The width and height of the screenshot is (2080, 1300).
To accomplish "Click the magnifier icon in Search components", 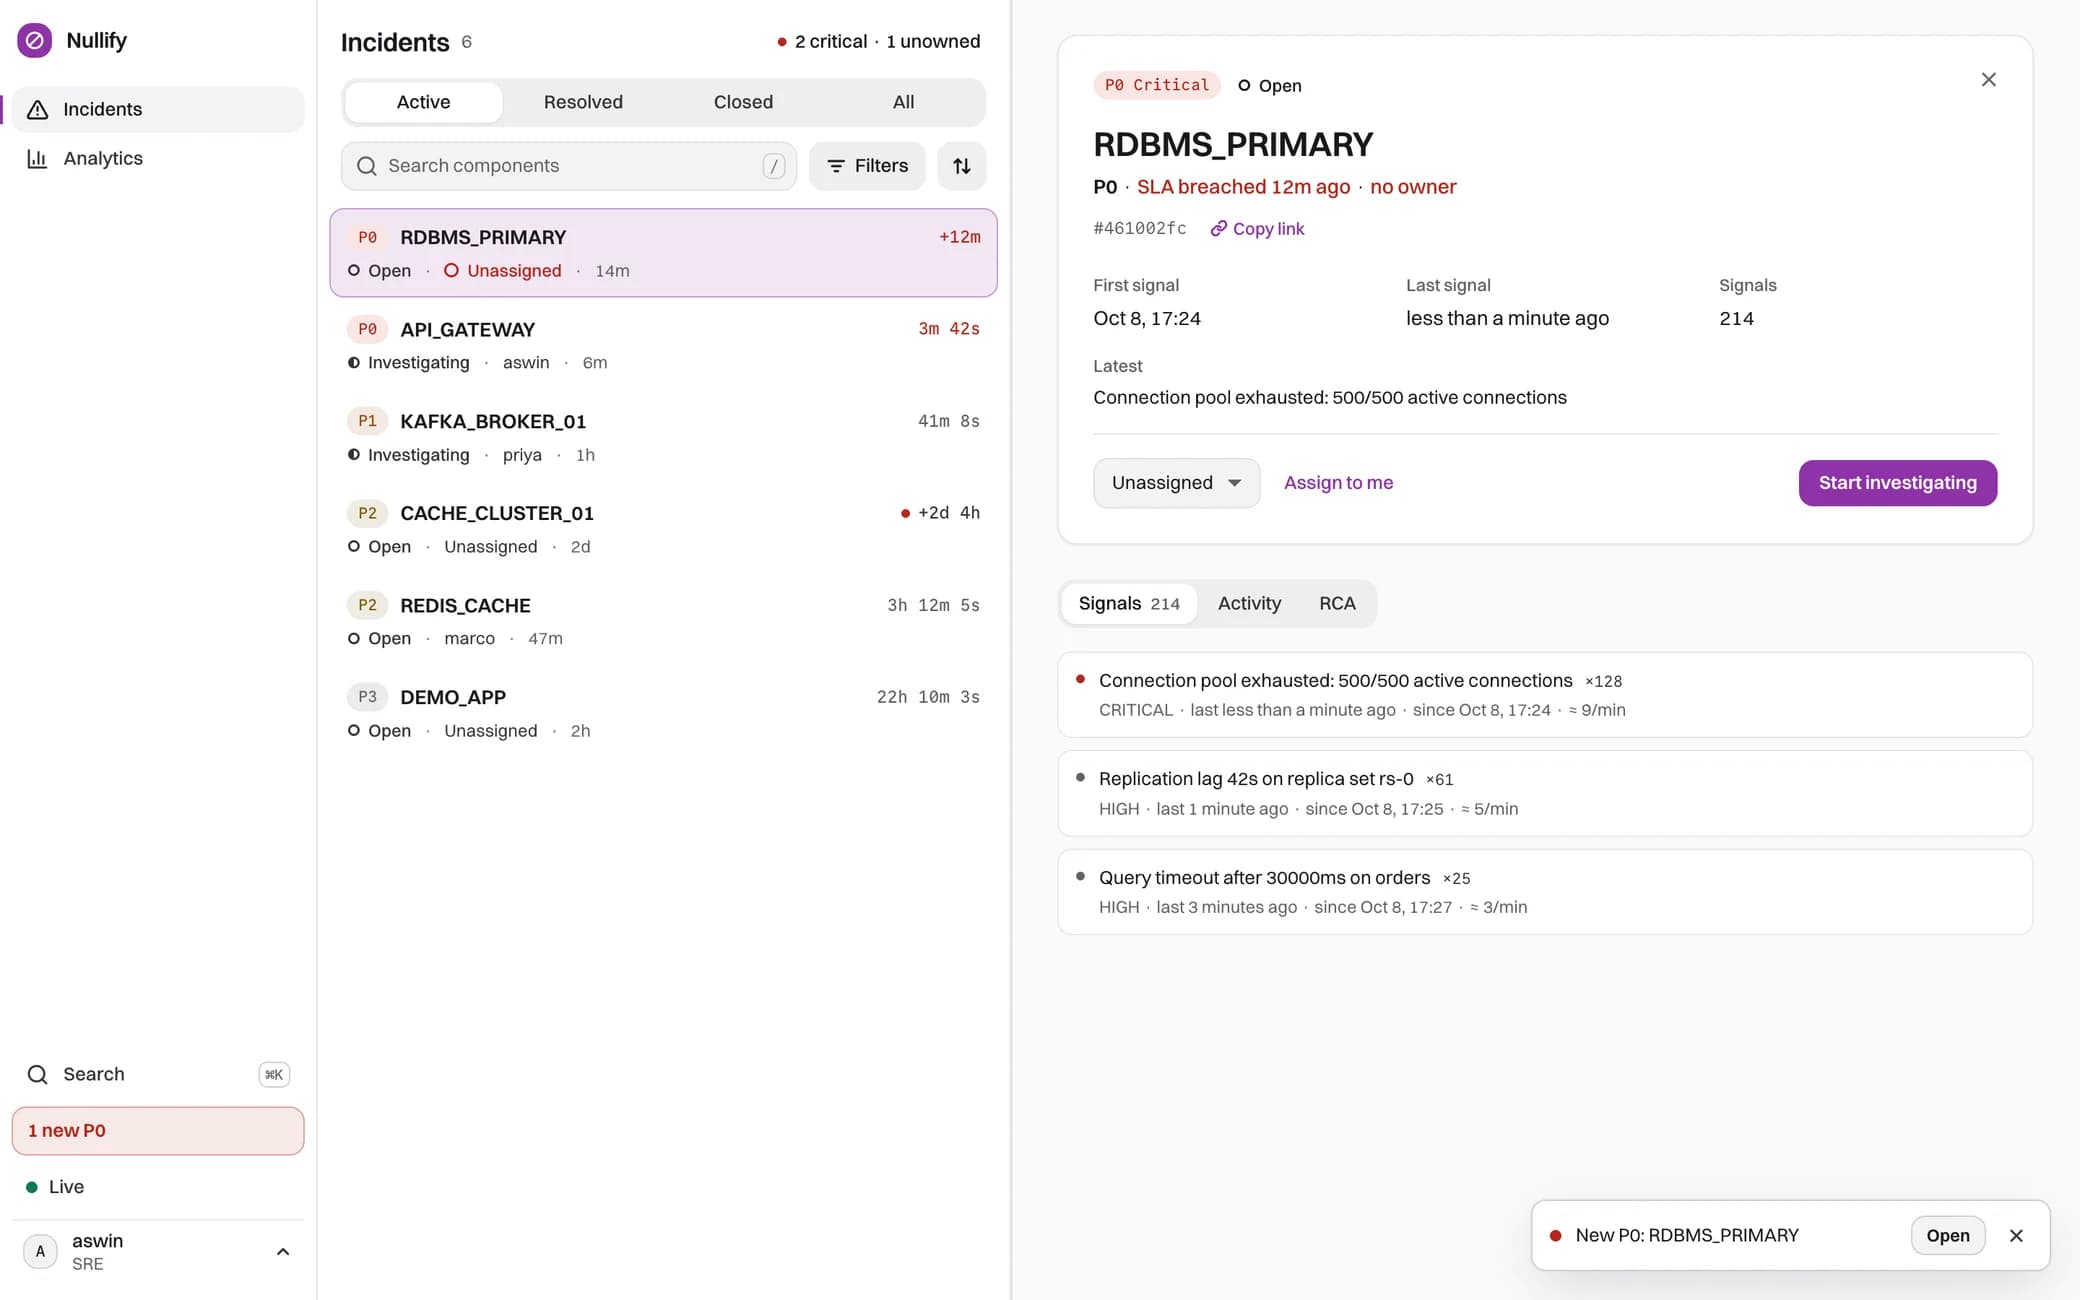I will pyautogui.click(x=367, y=166).
